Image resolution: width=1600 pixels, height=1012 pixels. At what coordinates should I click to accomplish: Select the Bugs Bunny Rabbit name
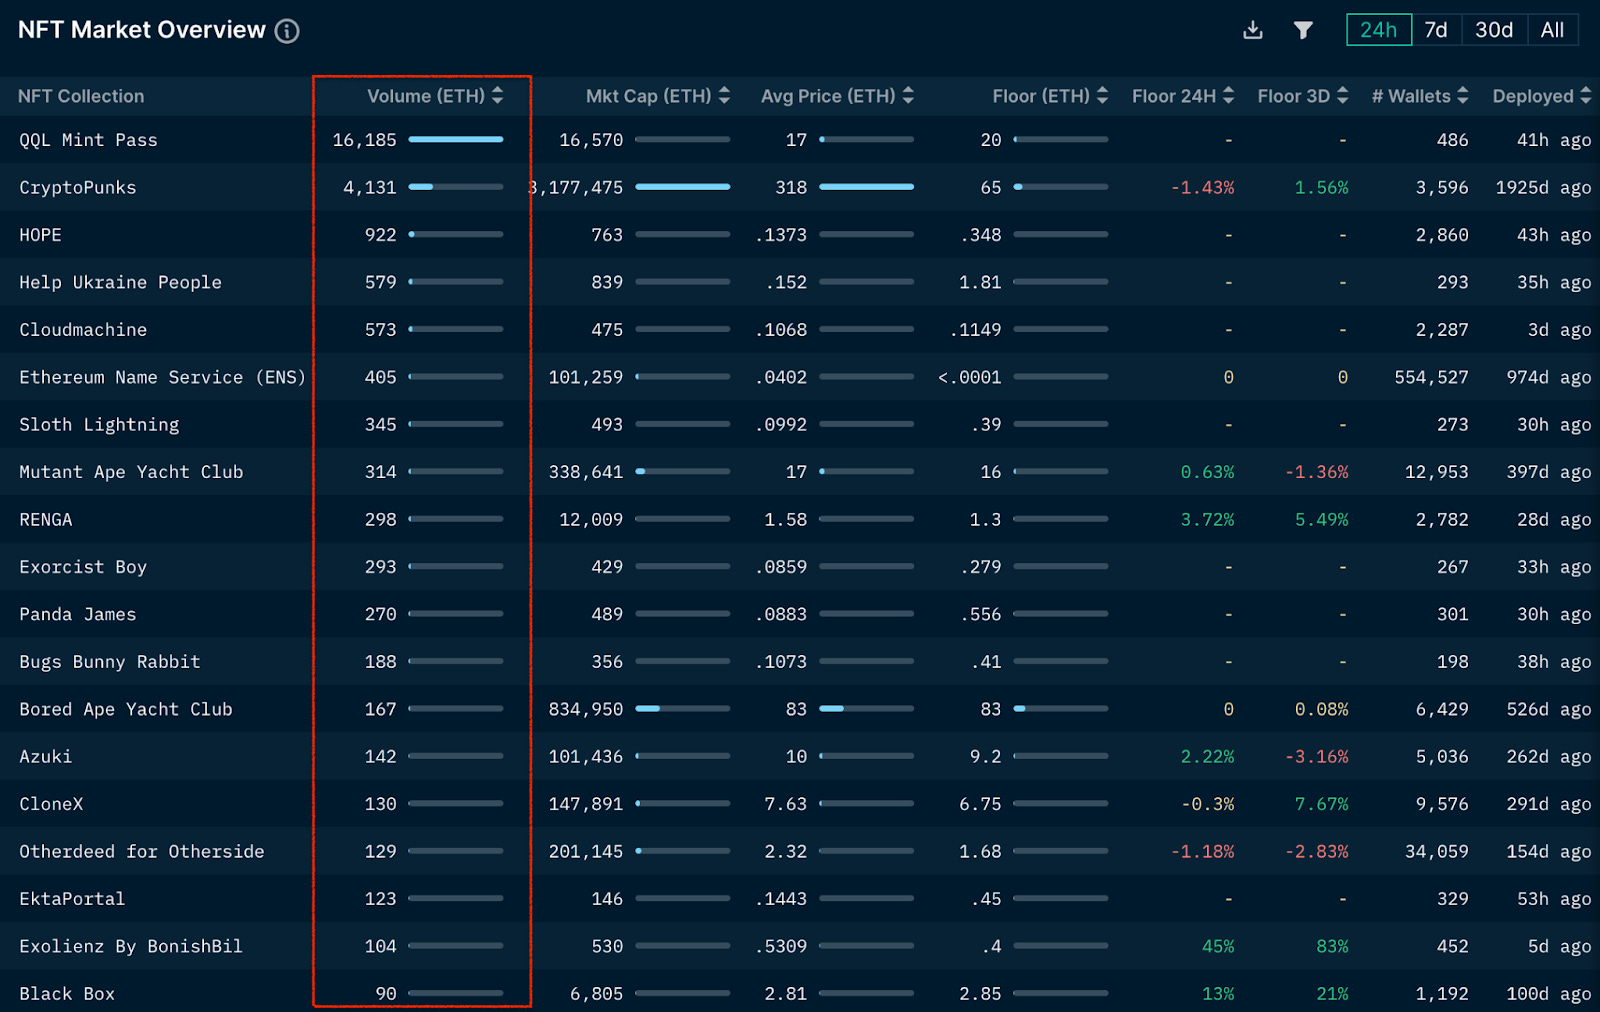pos(110,662)
